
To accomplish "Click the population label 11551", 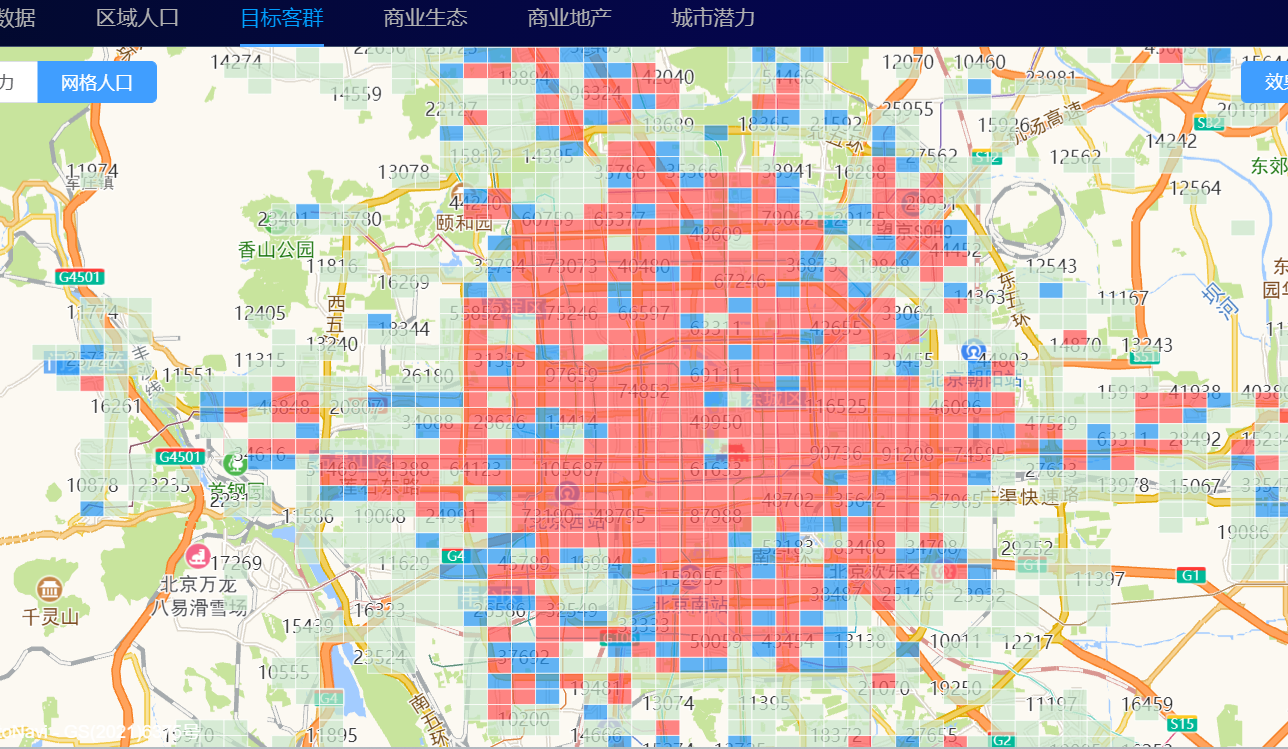I will click(x=188, y=375).
